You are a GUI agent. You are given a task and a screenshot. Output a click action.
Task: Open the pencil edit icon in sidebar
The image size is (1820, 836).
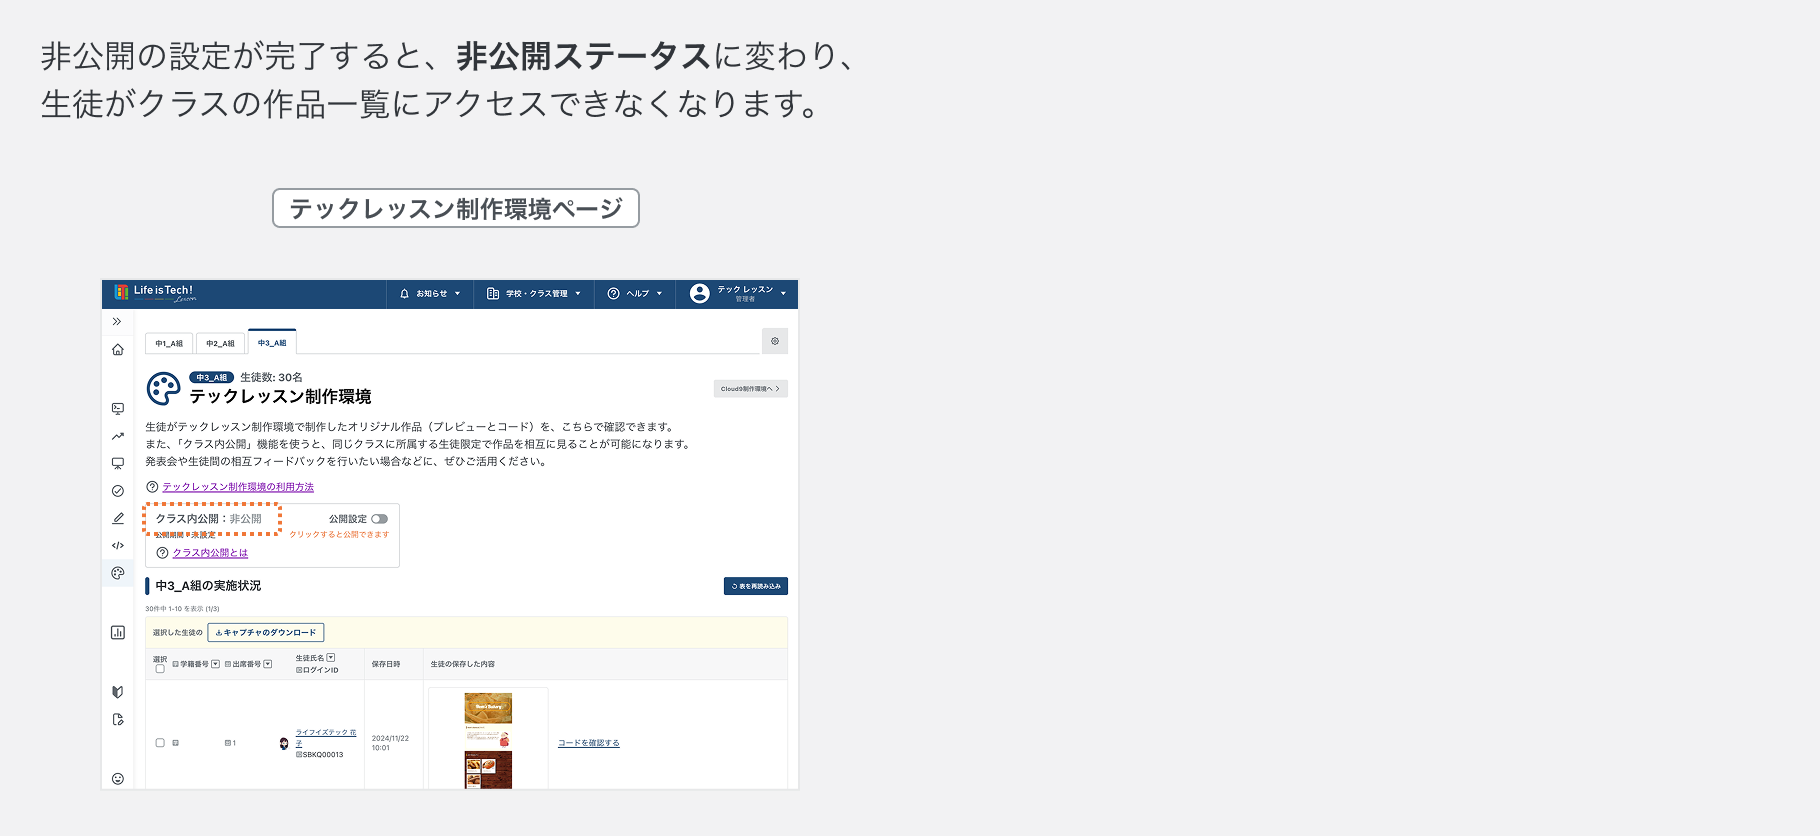pyautogui.click(x=118, y=518)
